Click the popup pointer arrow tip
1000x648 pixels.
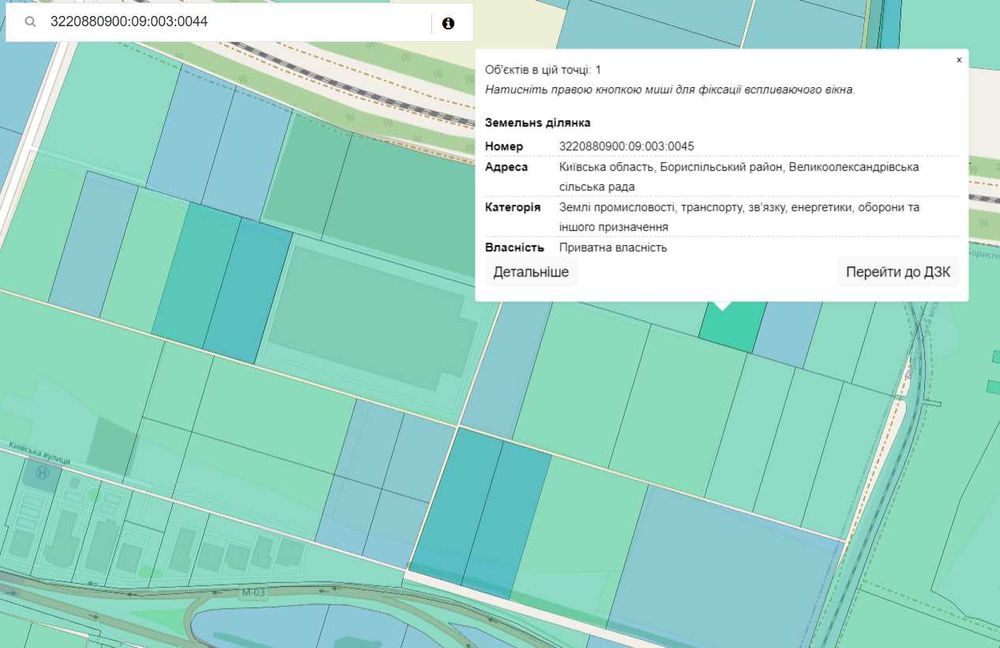click(x=722, y=308)
